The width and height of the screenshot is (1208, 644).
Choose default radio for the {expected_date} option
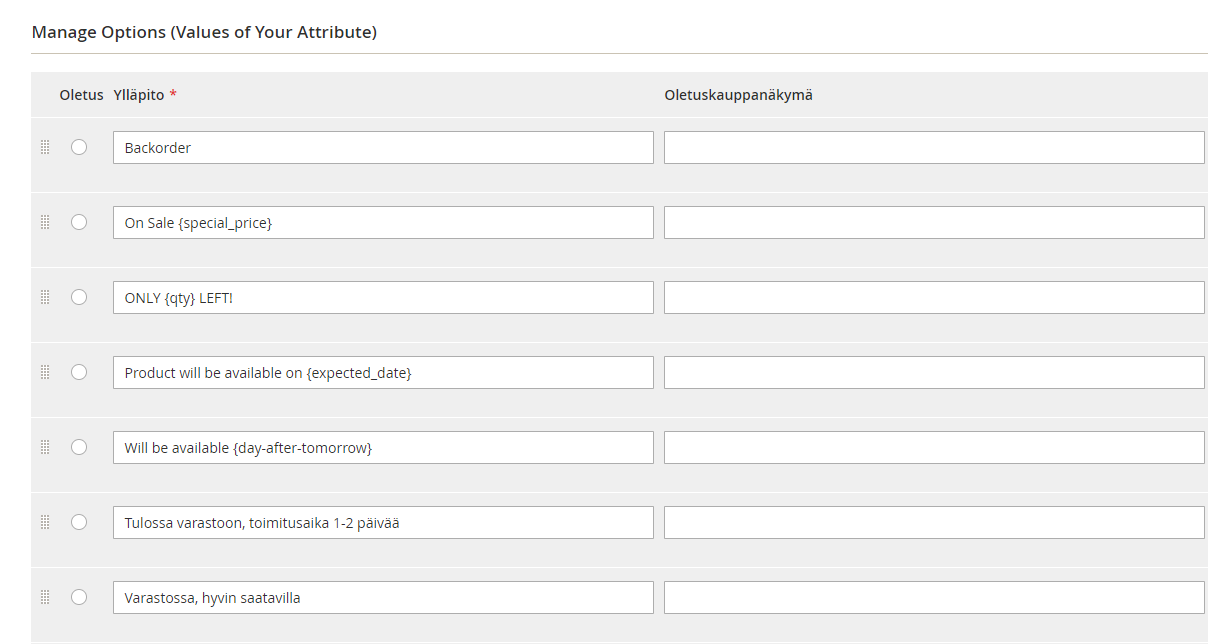pyautogui.click(x=79, y=372)
